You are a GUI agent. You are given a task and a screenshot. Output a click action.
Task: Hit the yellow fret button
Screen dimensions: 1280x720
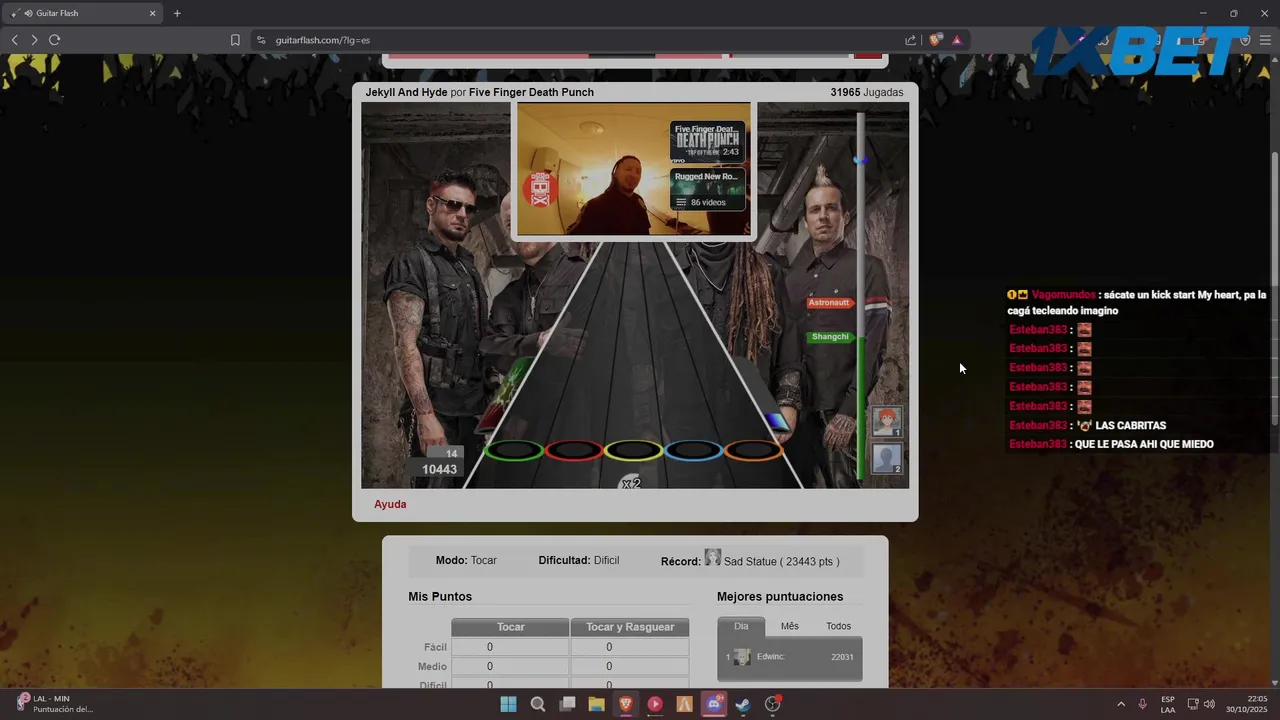coord(633,450)
